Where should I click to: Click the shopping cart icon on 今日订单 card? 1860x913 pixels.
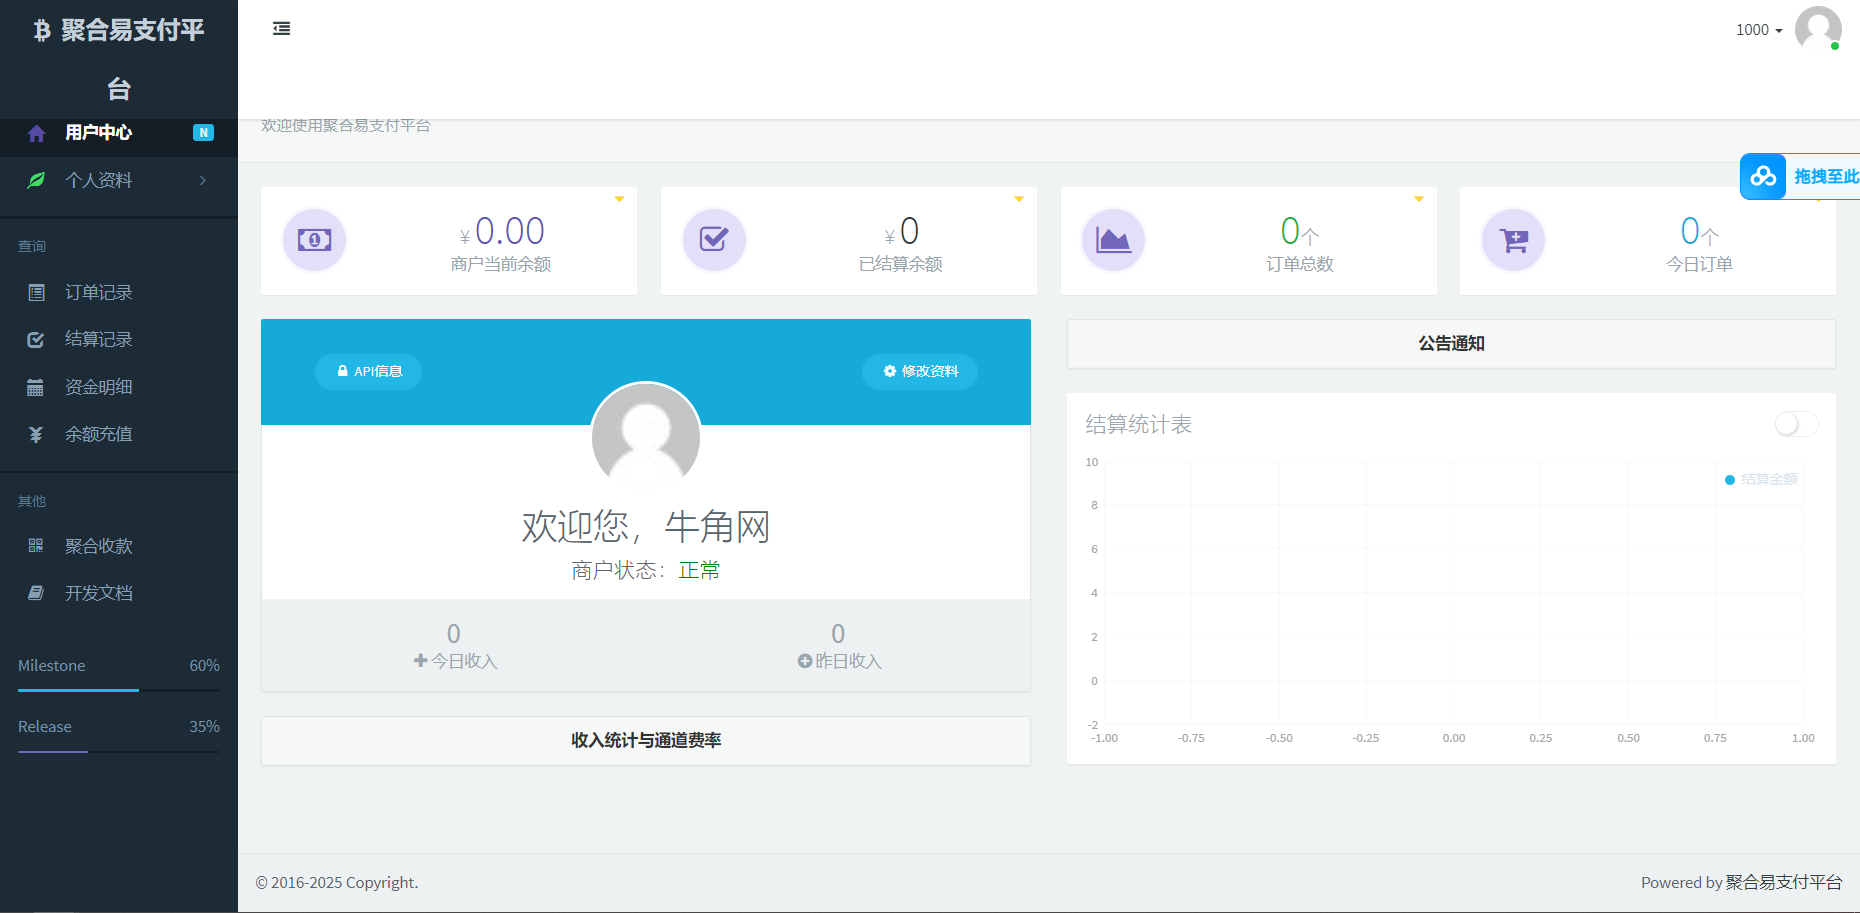[1513, 240]
